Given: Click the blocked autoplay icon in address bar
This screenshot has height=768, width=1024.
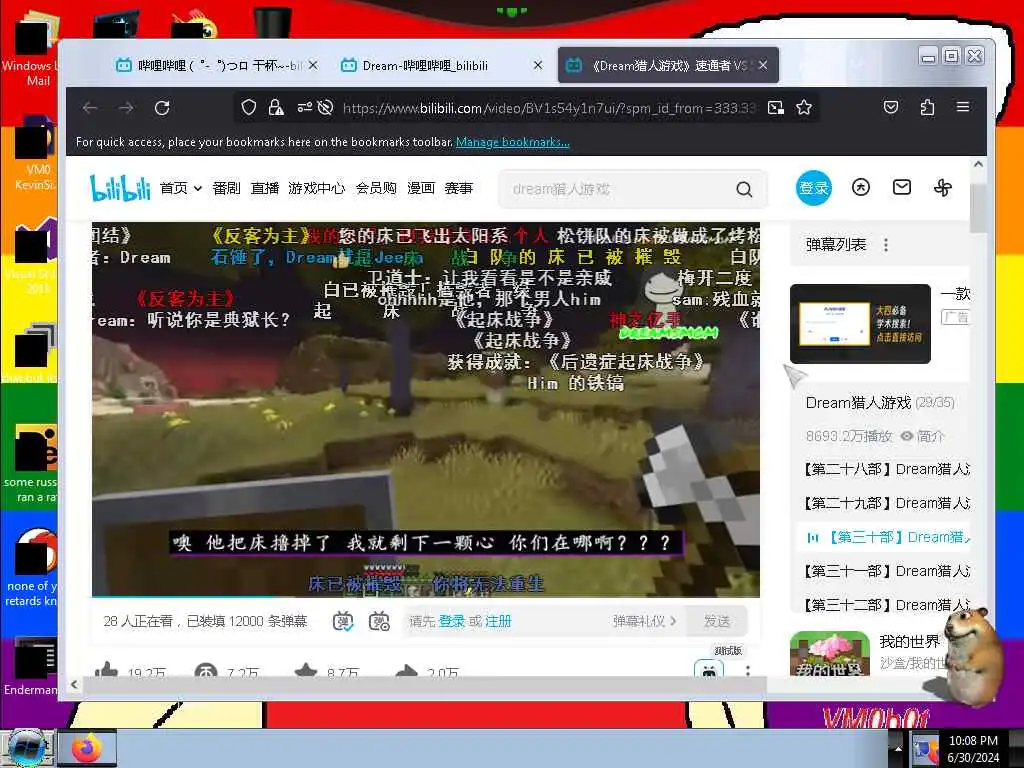Looking at the screenshot, I should click(325, 108).
